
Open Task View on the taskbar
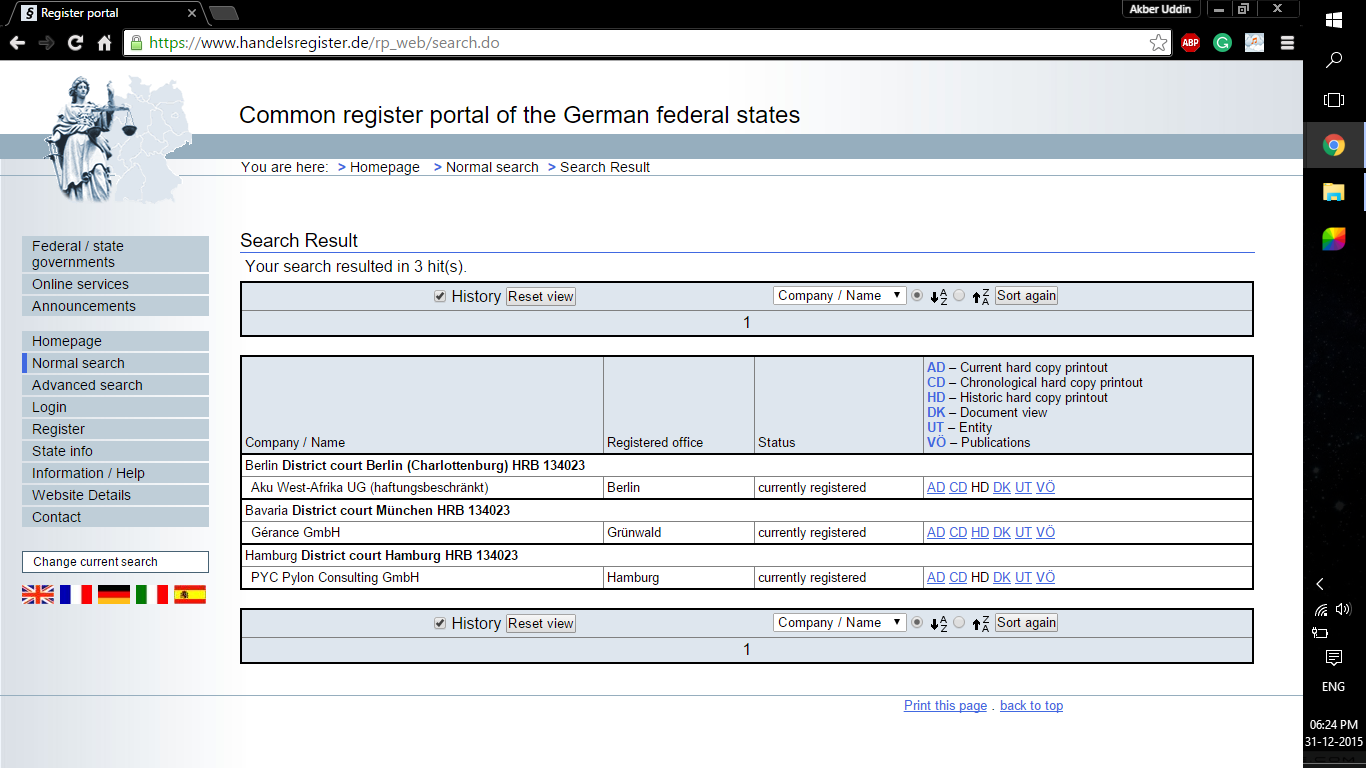[x=1334, y=100]
